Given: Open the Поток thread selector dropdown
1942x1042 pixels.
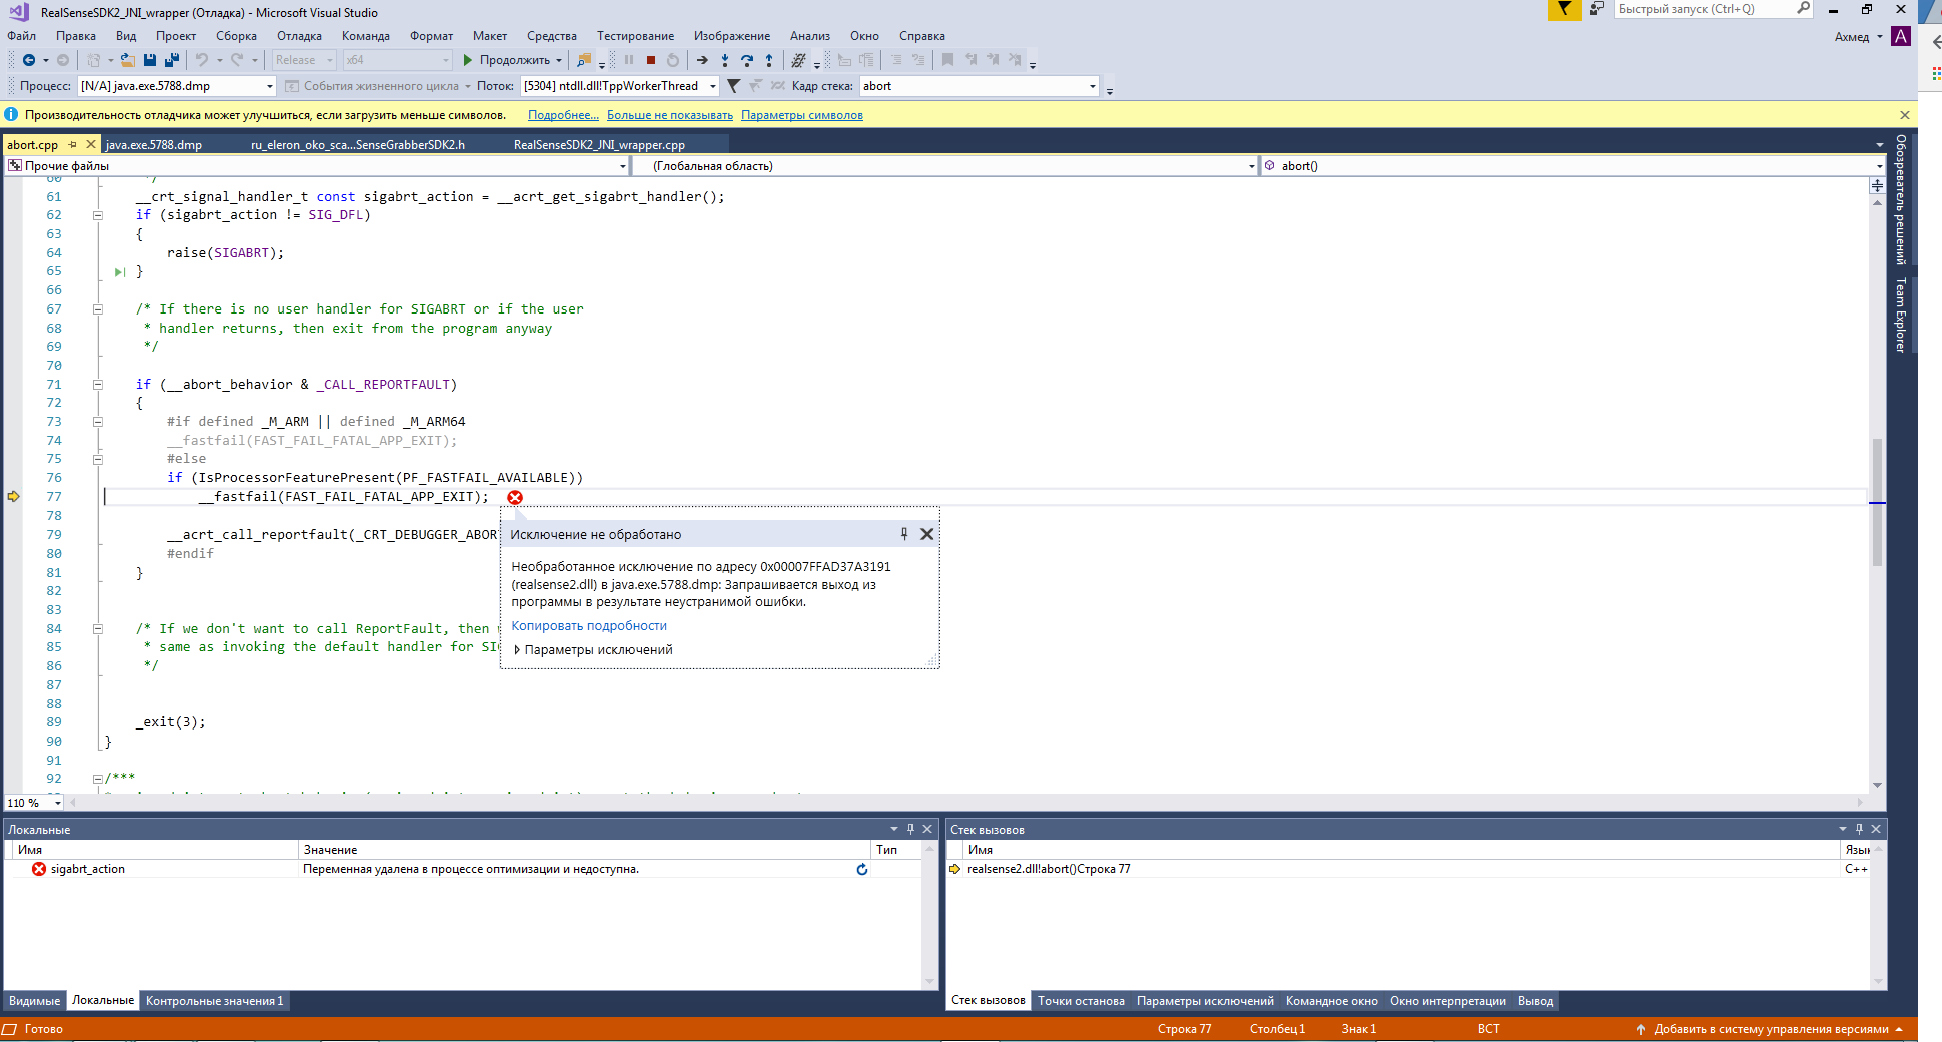Looking at the screenshot, I should [712, 86].
